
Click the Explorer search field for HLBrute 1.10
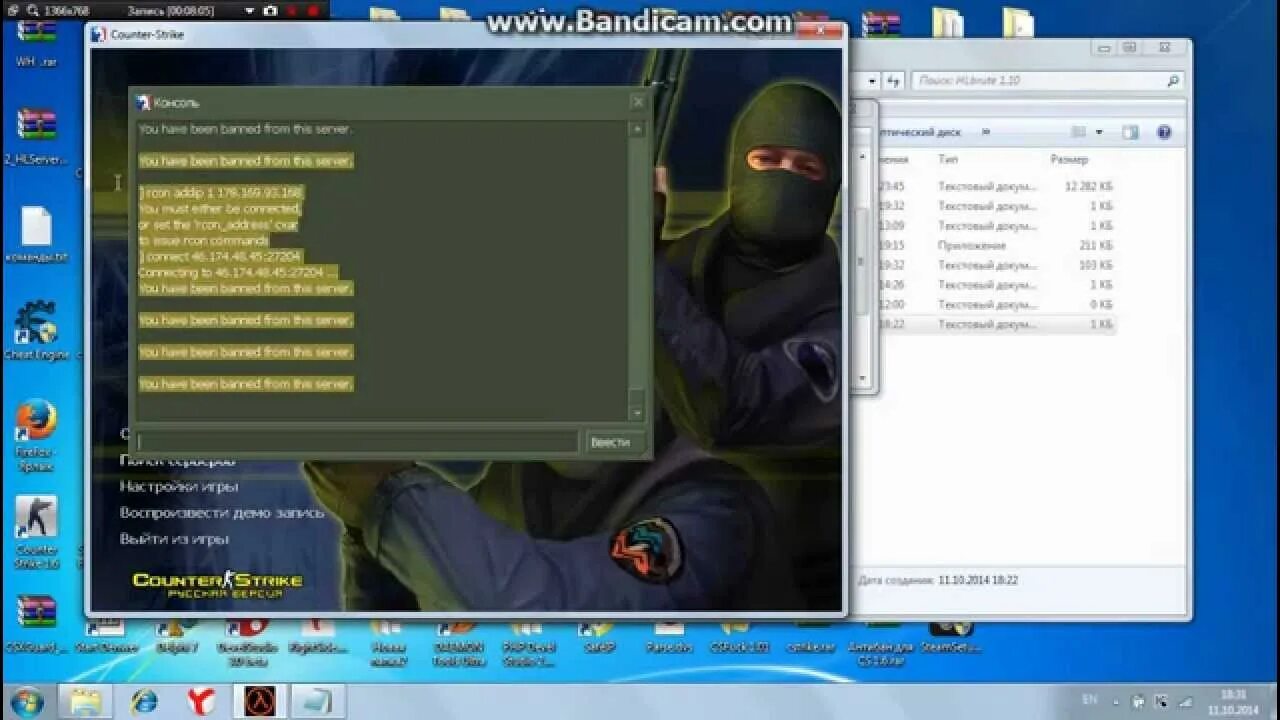(1048, 80)
